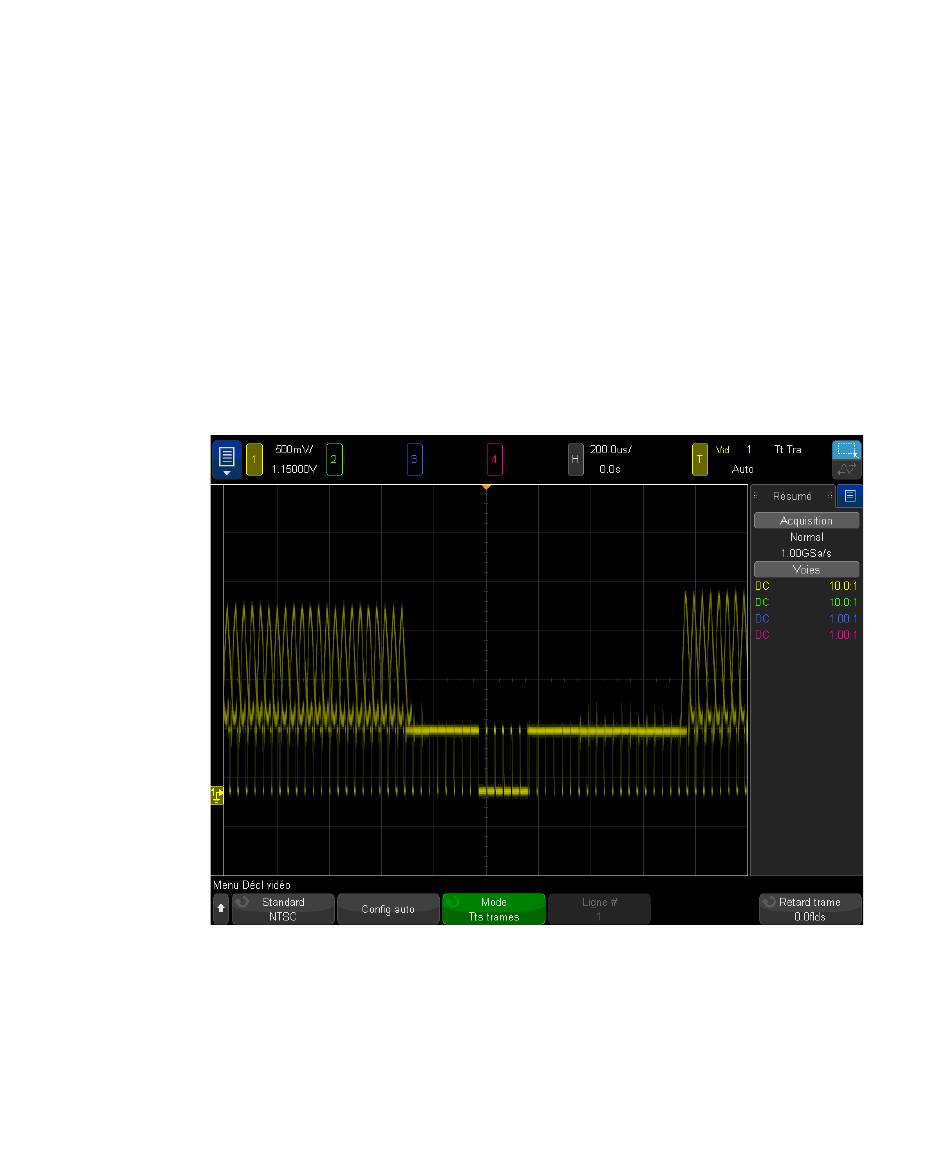Screen dimensions: 950x1165
Task: Click the Menu Décl vidéo title
Action: [x=252, y=885]
